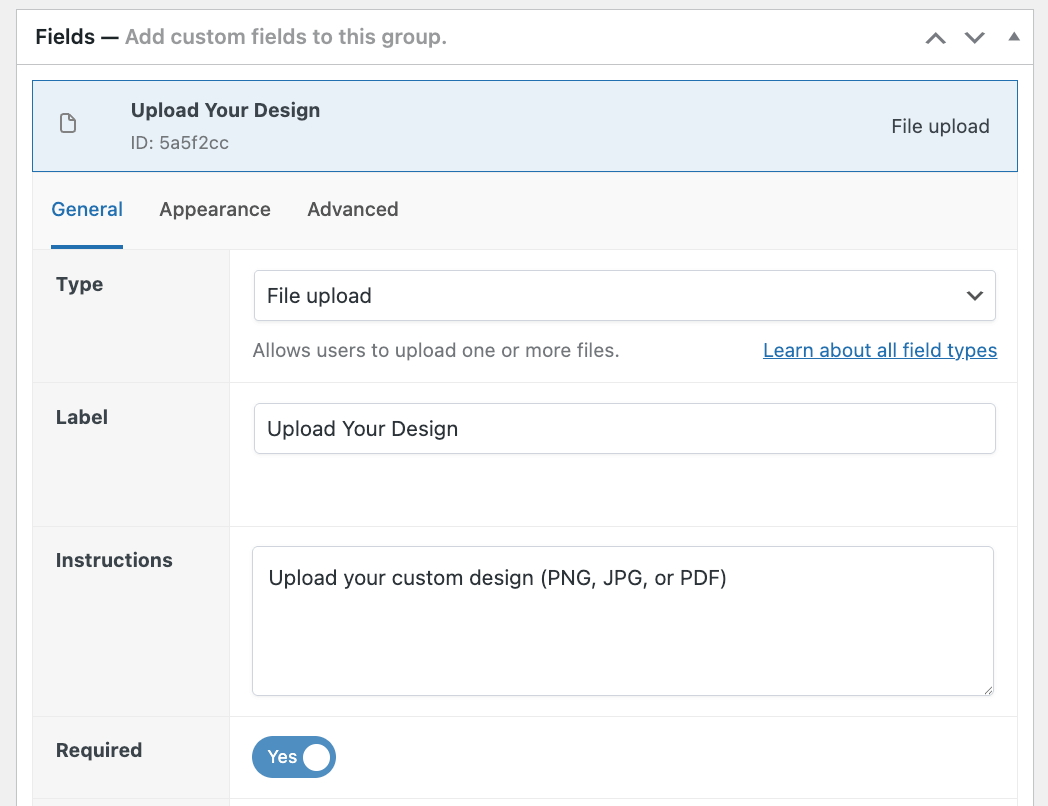The width and height of the screenshot is (1048, 806).
Task: Click the Learn about all field types link
Action: [879, 350]
